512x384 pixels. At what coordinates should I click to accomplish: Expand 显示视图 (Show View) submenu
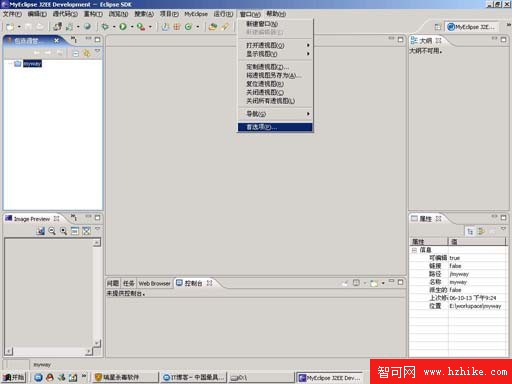pyautogui.click(x=275, y=54)
